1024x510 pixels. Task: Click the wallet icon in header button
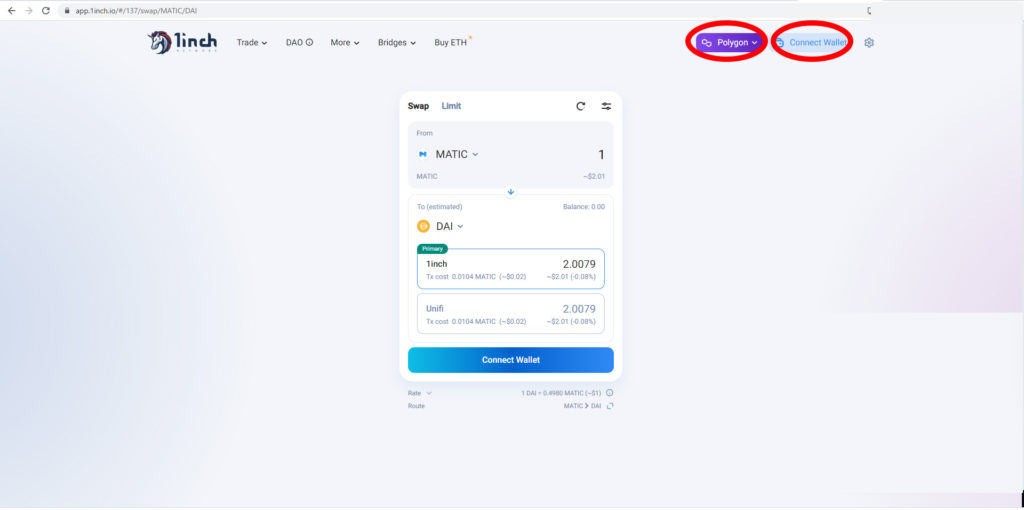coord(780,42)
